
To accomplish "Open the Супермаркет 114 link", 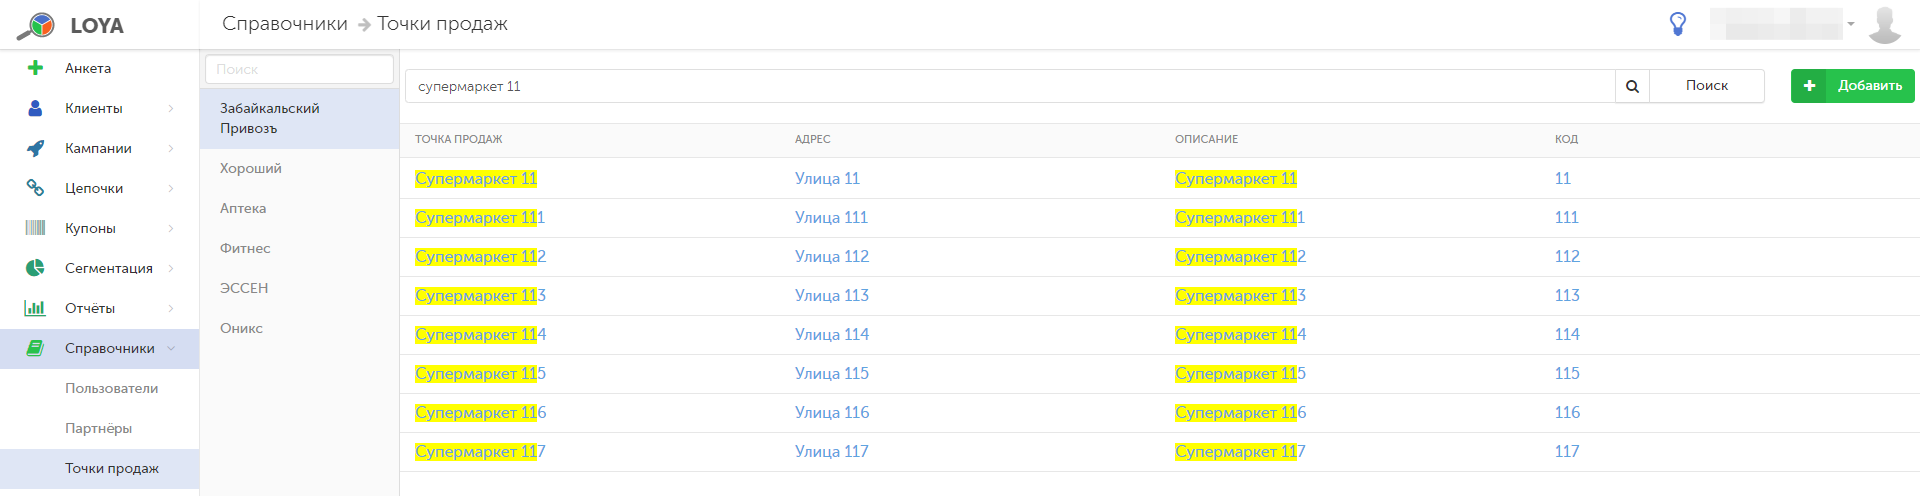I will click(480, 334).
